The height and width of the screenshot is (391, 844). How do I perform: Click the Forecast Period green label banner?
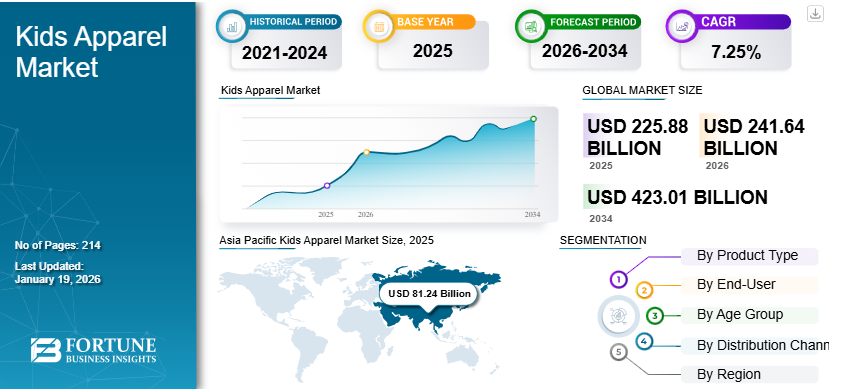coord(592,22)
